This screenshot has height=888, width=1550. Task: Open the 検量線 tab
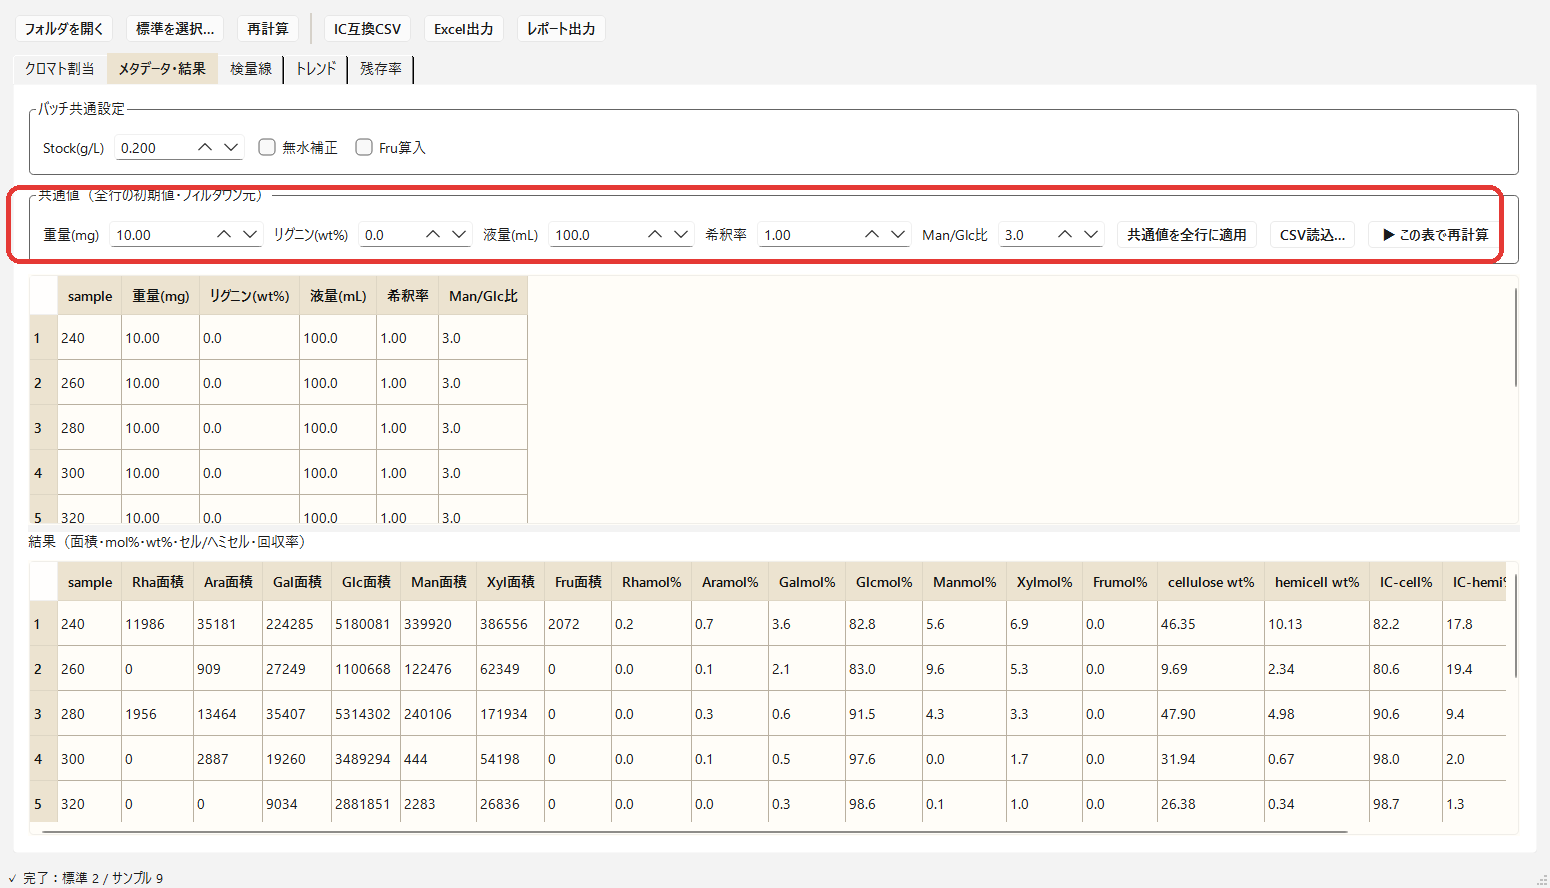tap(251, 69)
